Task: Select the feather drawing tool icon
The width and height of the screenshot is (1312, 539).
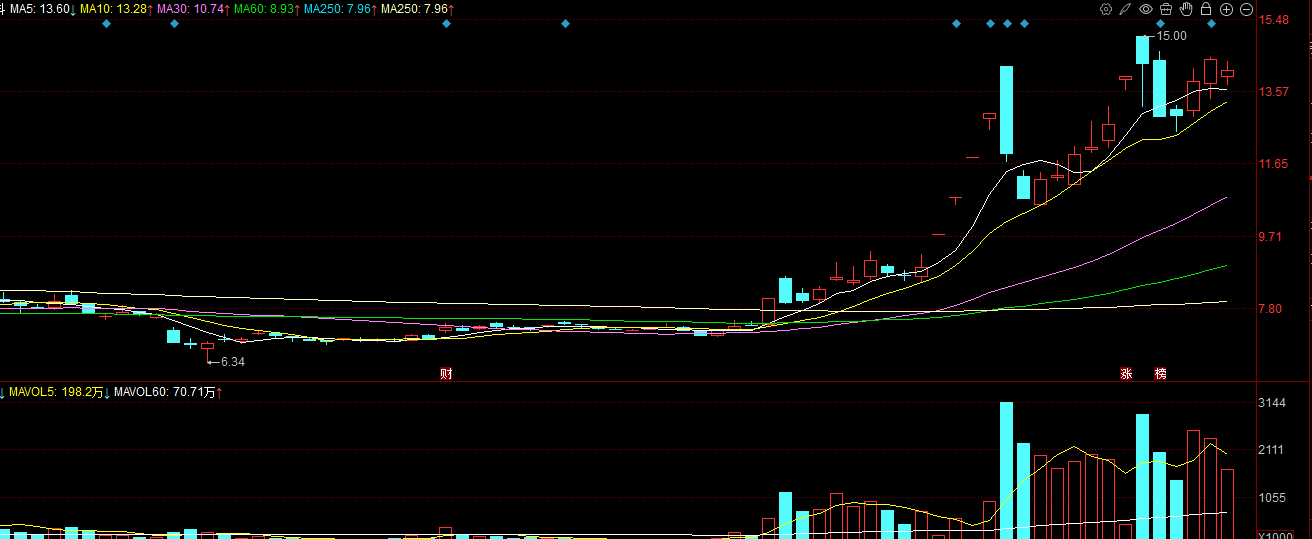Action: click(1126, 9)
